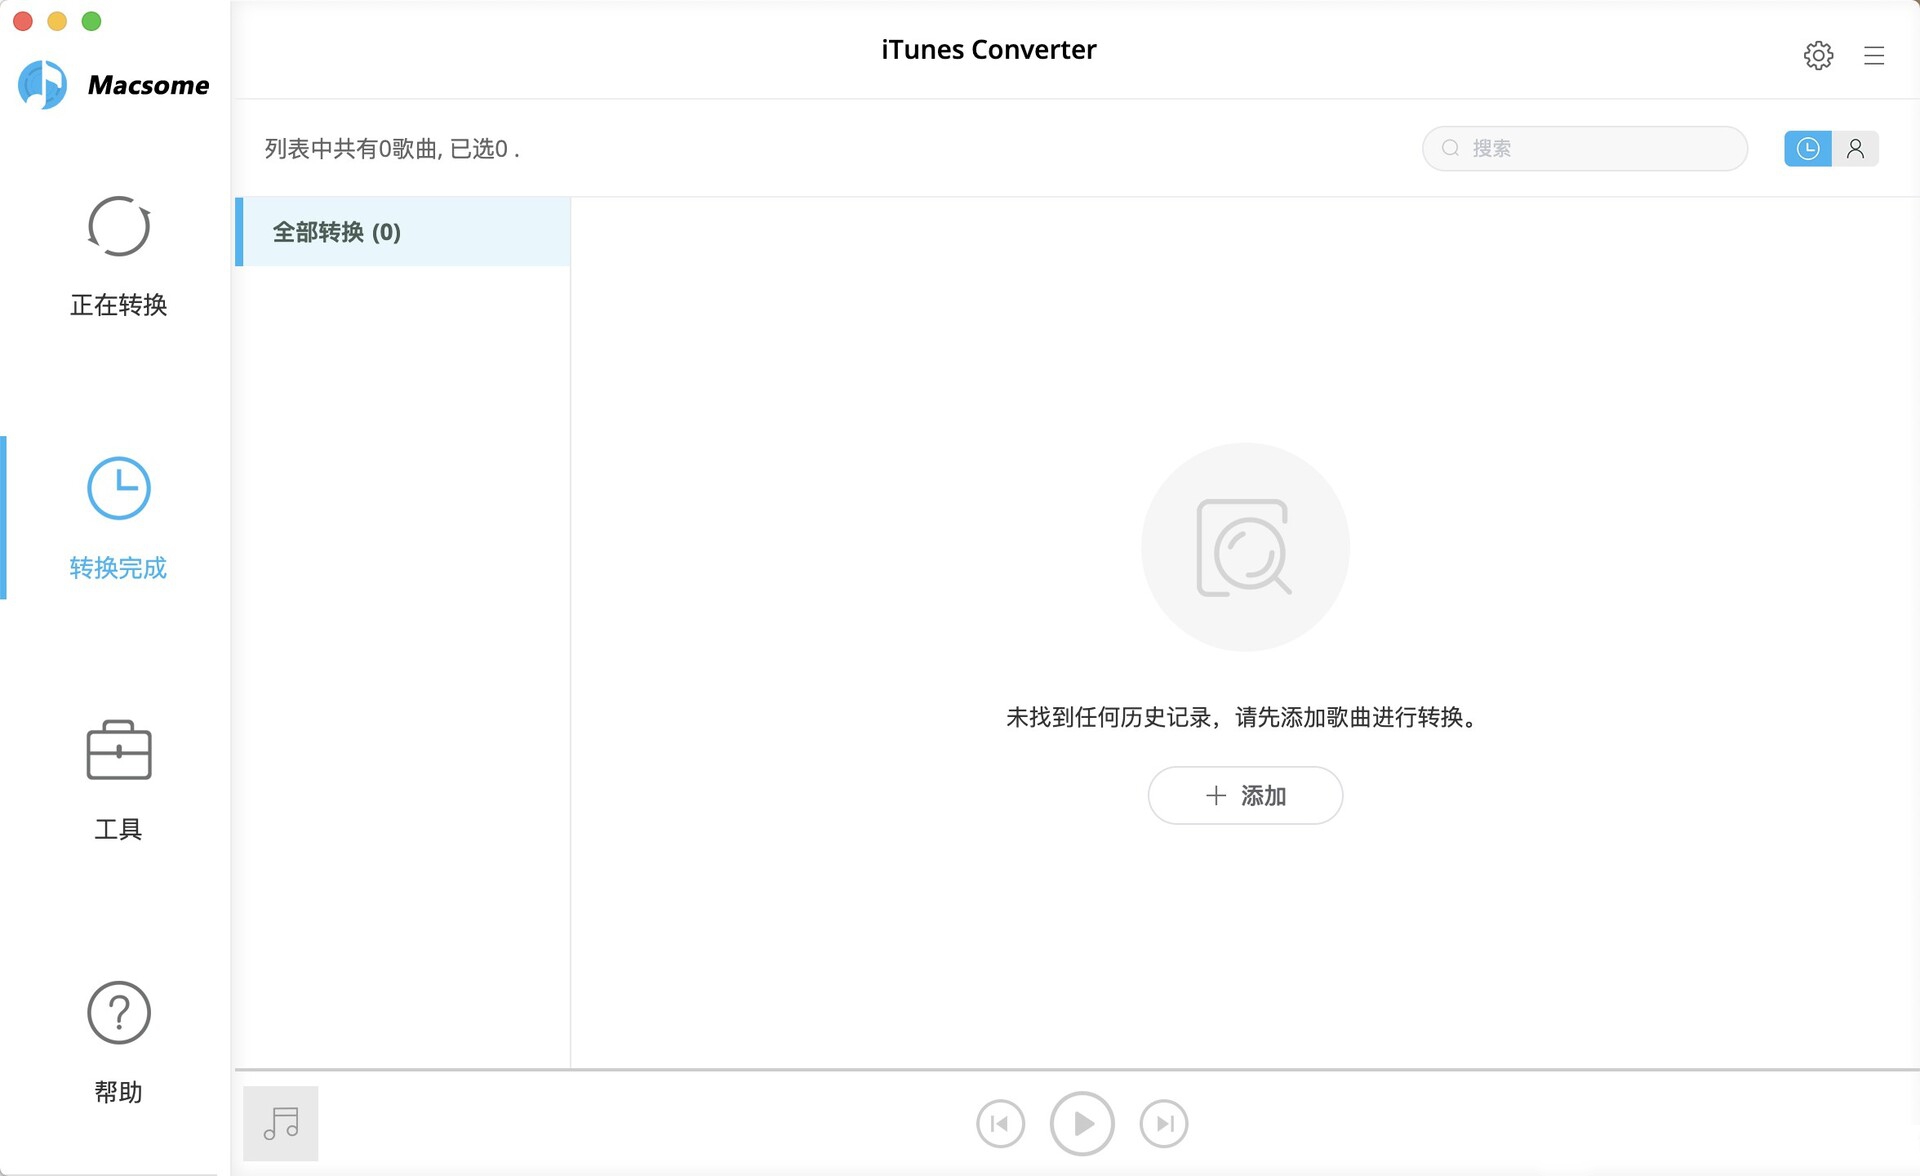Open the 工具 (Tools) toolbox icon
The height and width of the screenshot is (1176, 1920).
coord(118,750)
